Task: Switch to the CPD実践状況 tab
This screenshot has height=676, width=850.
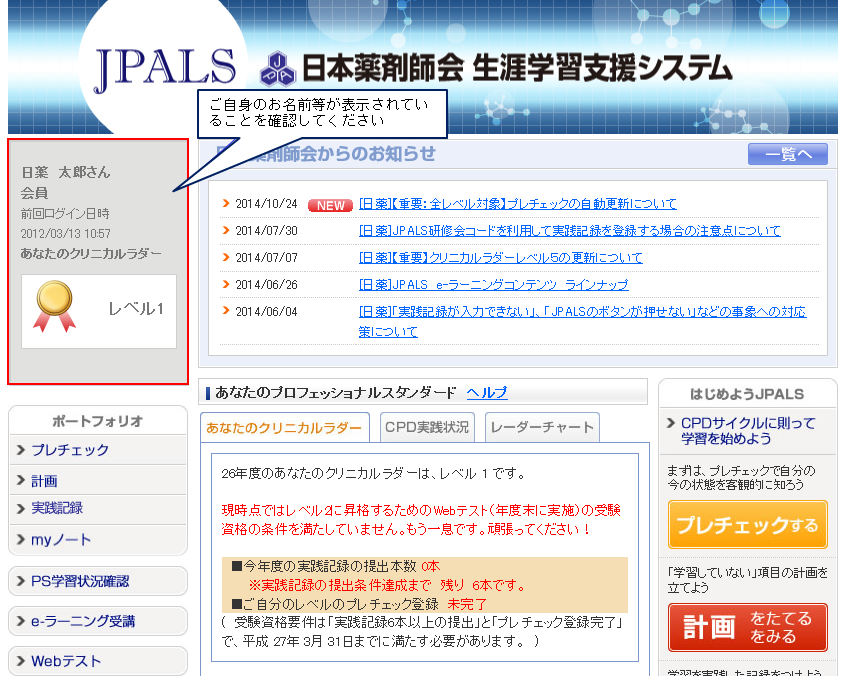Action: tap(427, 427)
